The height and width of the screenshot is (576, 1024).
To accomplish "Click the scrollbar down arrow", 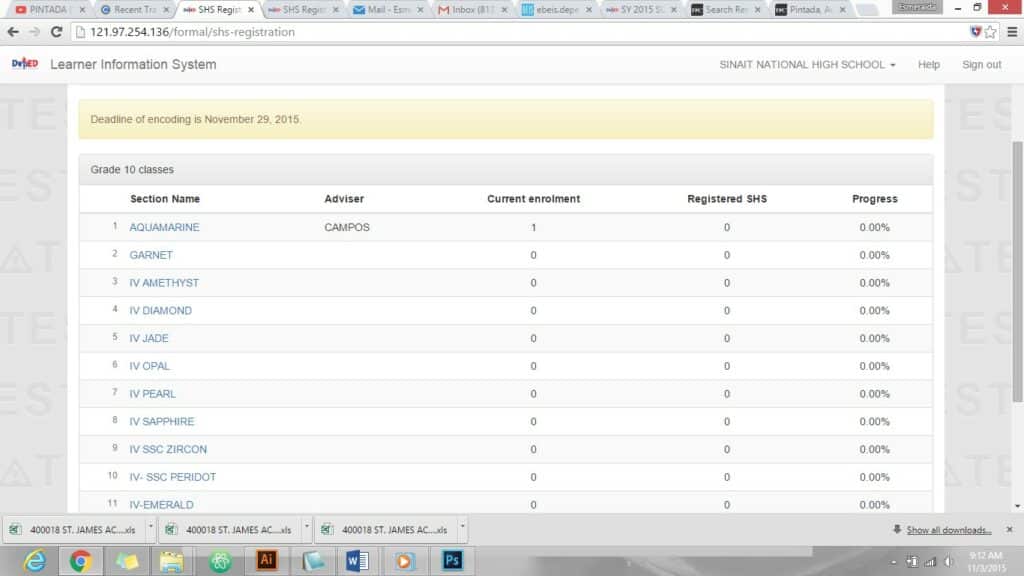I will (x=1017, y=506).
